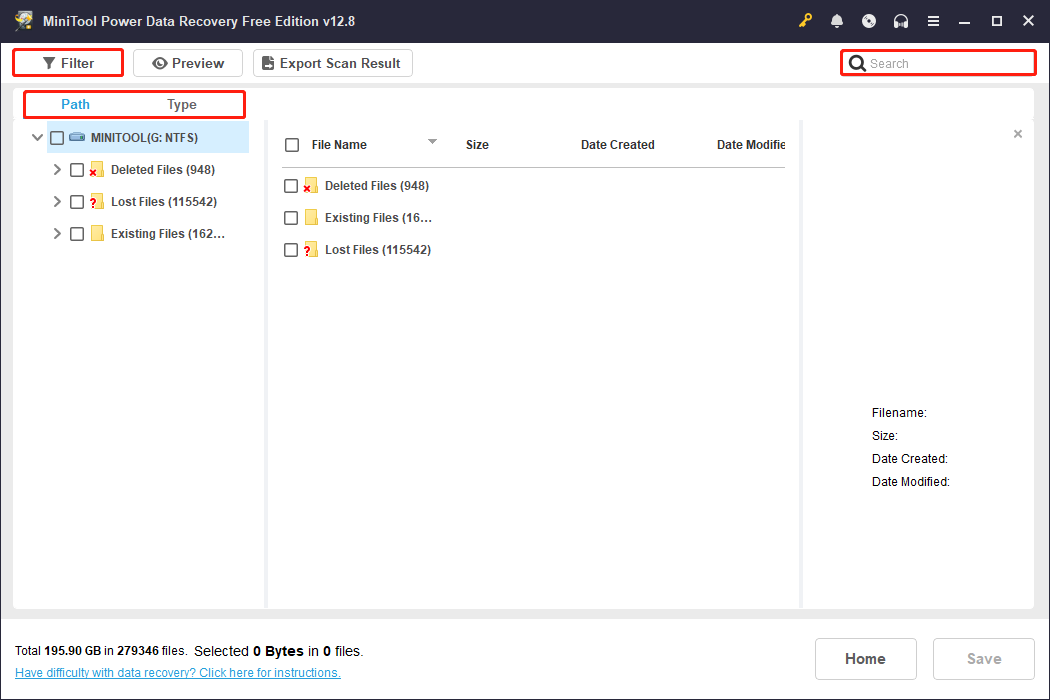Screen dimensions: 1050x700
Task: Open the data recovery instructions link
Action: click(177, 672)
